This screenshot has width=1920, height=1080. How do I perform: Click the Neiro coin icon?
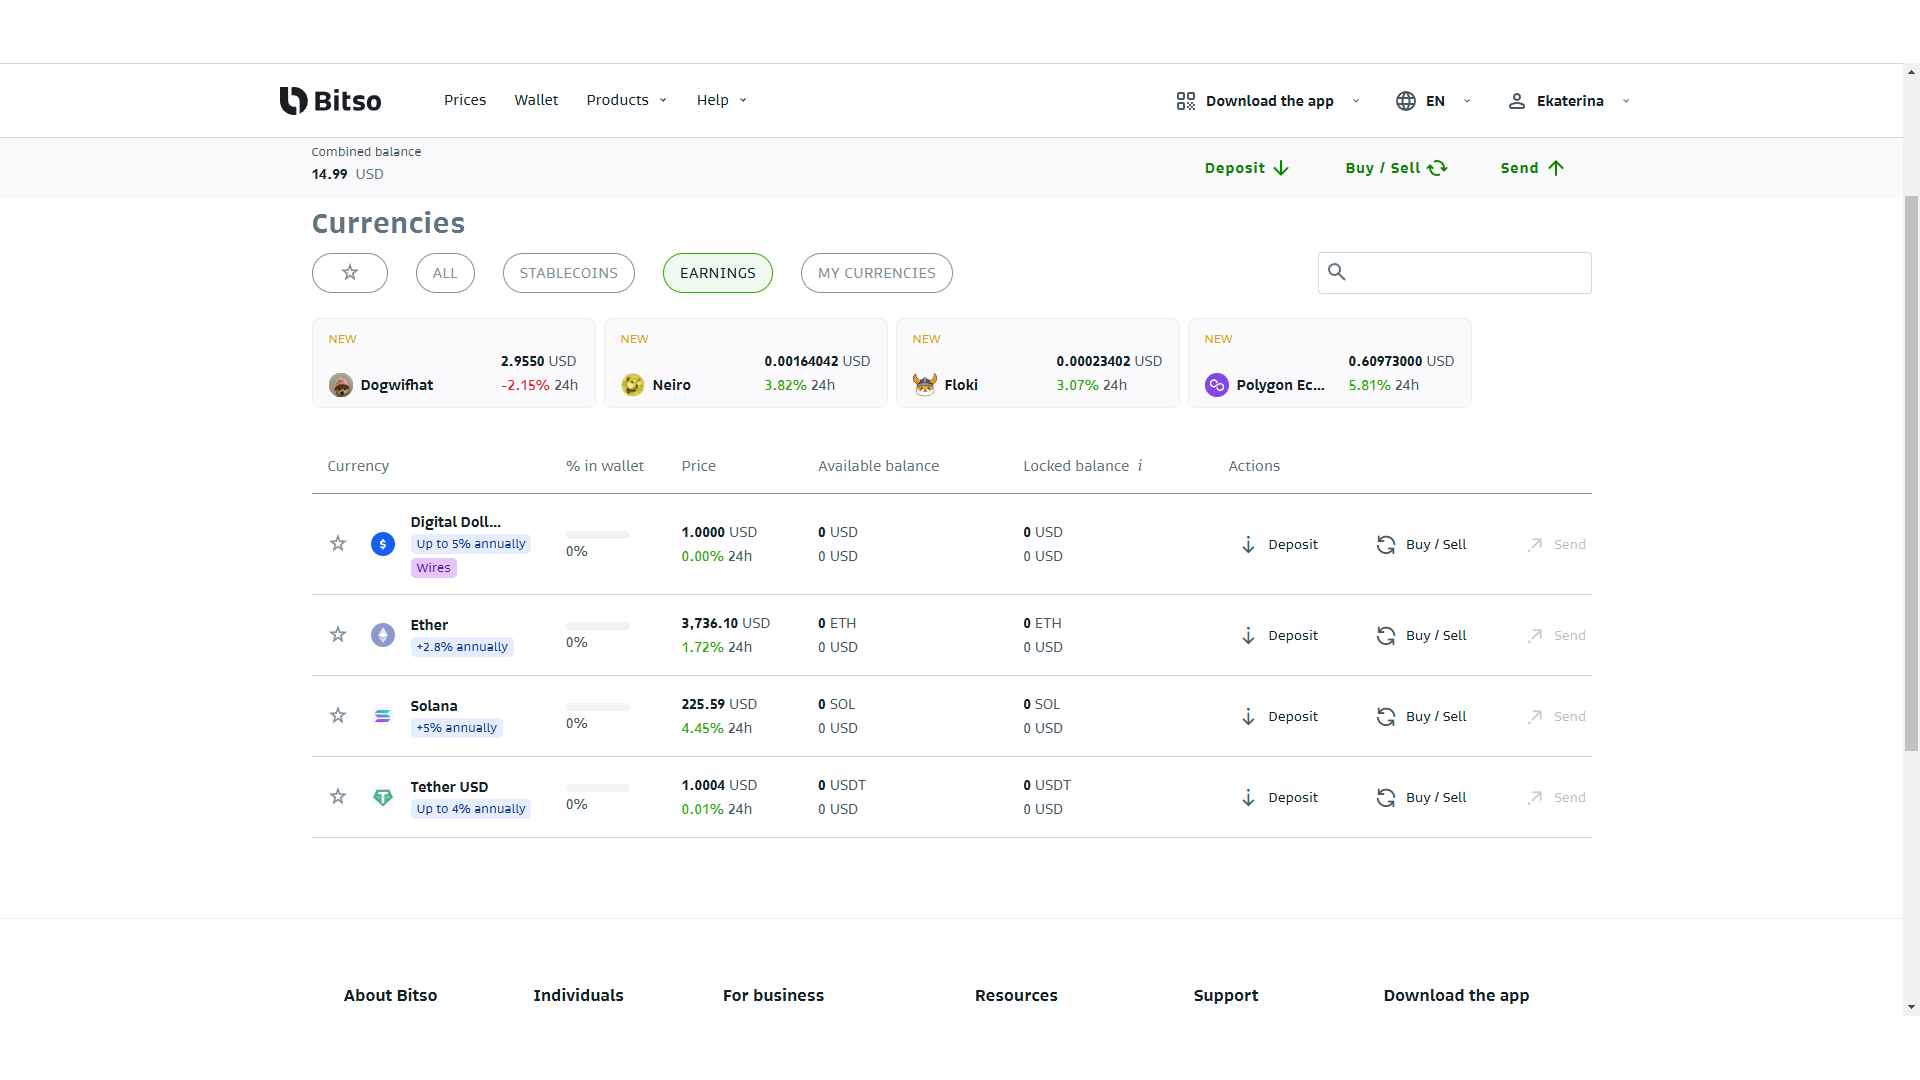click(x=633, y=385)
